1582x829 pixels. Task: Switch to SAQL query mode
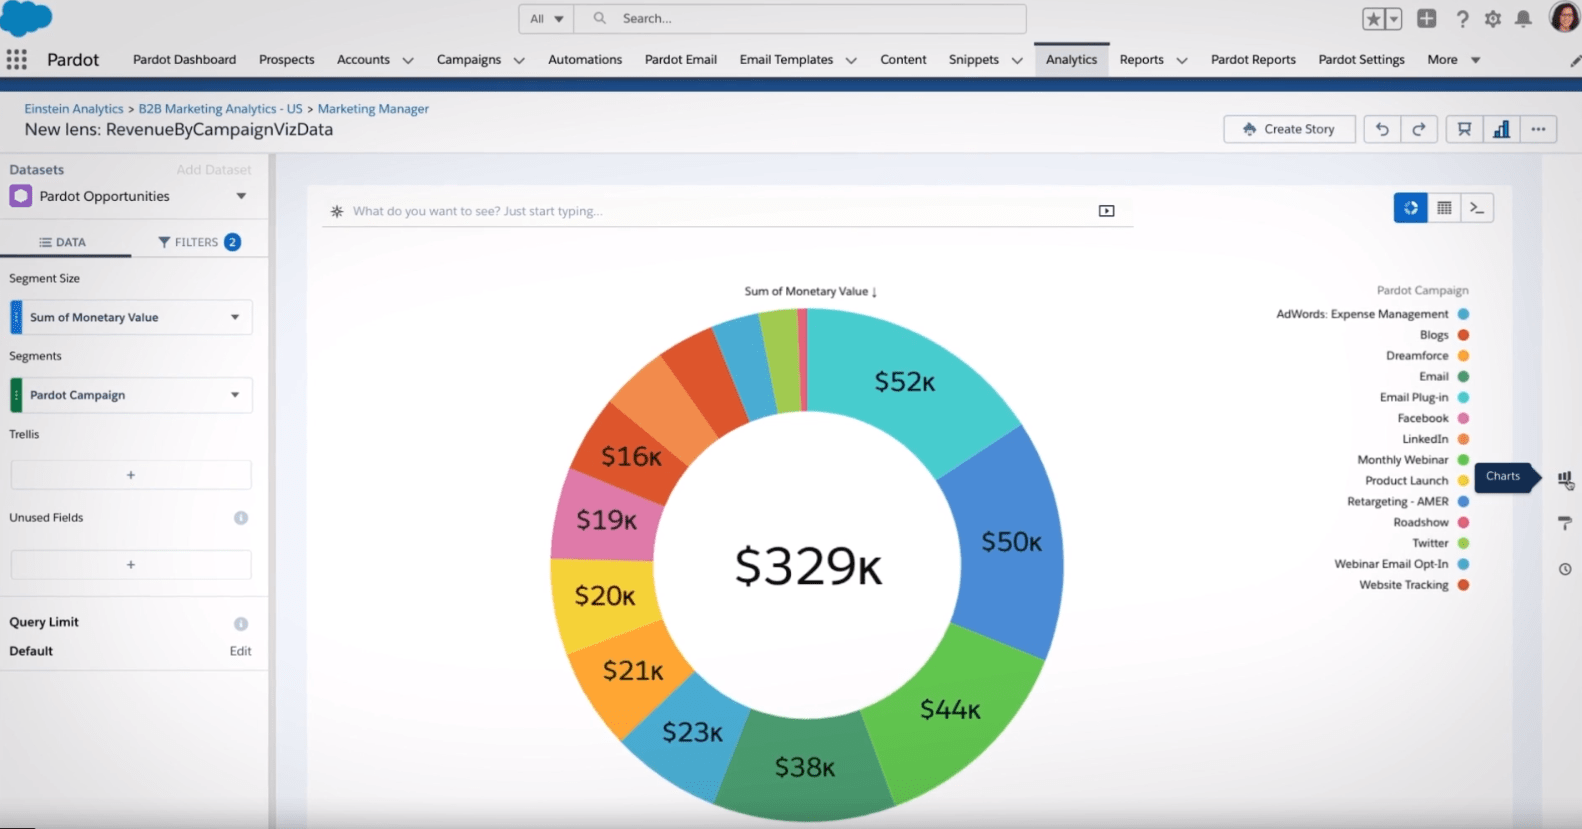pos(1477,208)
